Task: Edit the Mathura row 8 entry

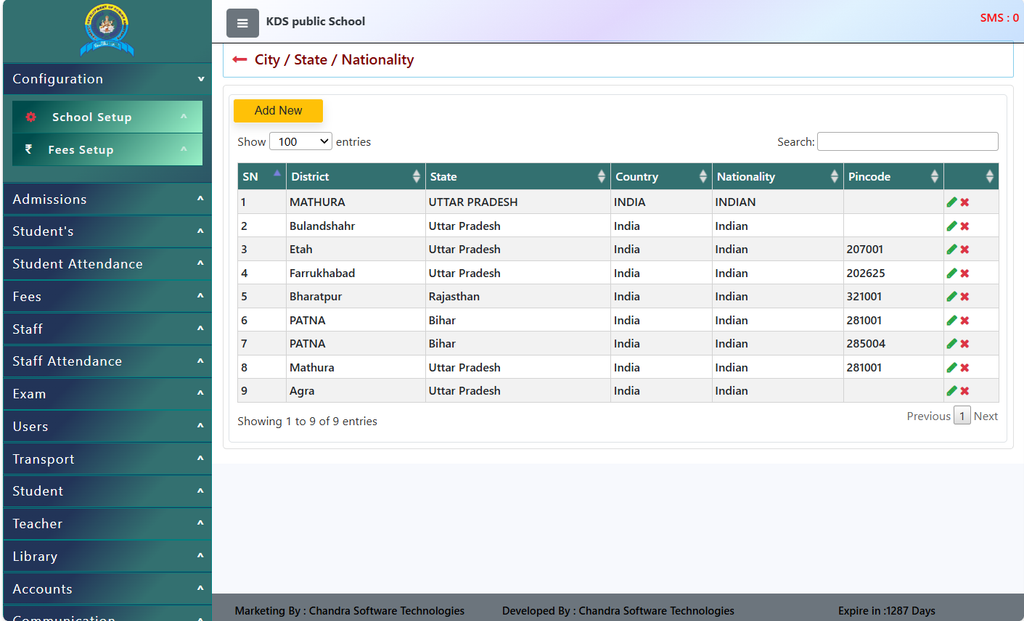Action: click(952, 368)
